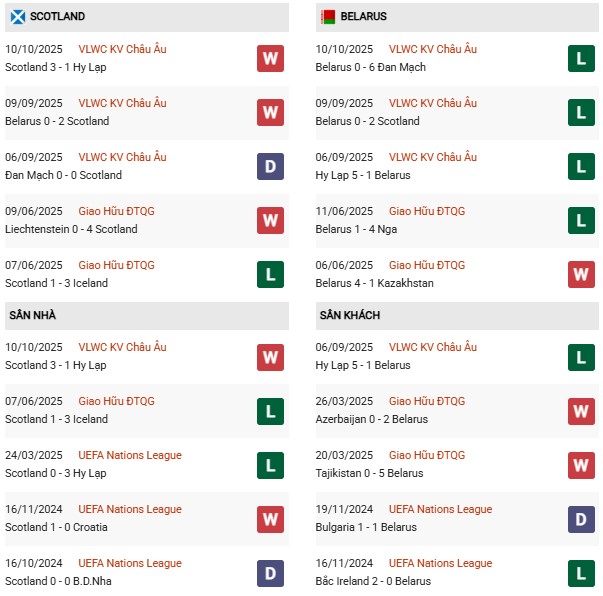Select the SÂN NHÀ section header
Image resolution: width=603 pixels, height=596 pixels.
pyautogui.click(x=33, y=315)
